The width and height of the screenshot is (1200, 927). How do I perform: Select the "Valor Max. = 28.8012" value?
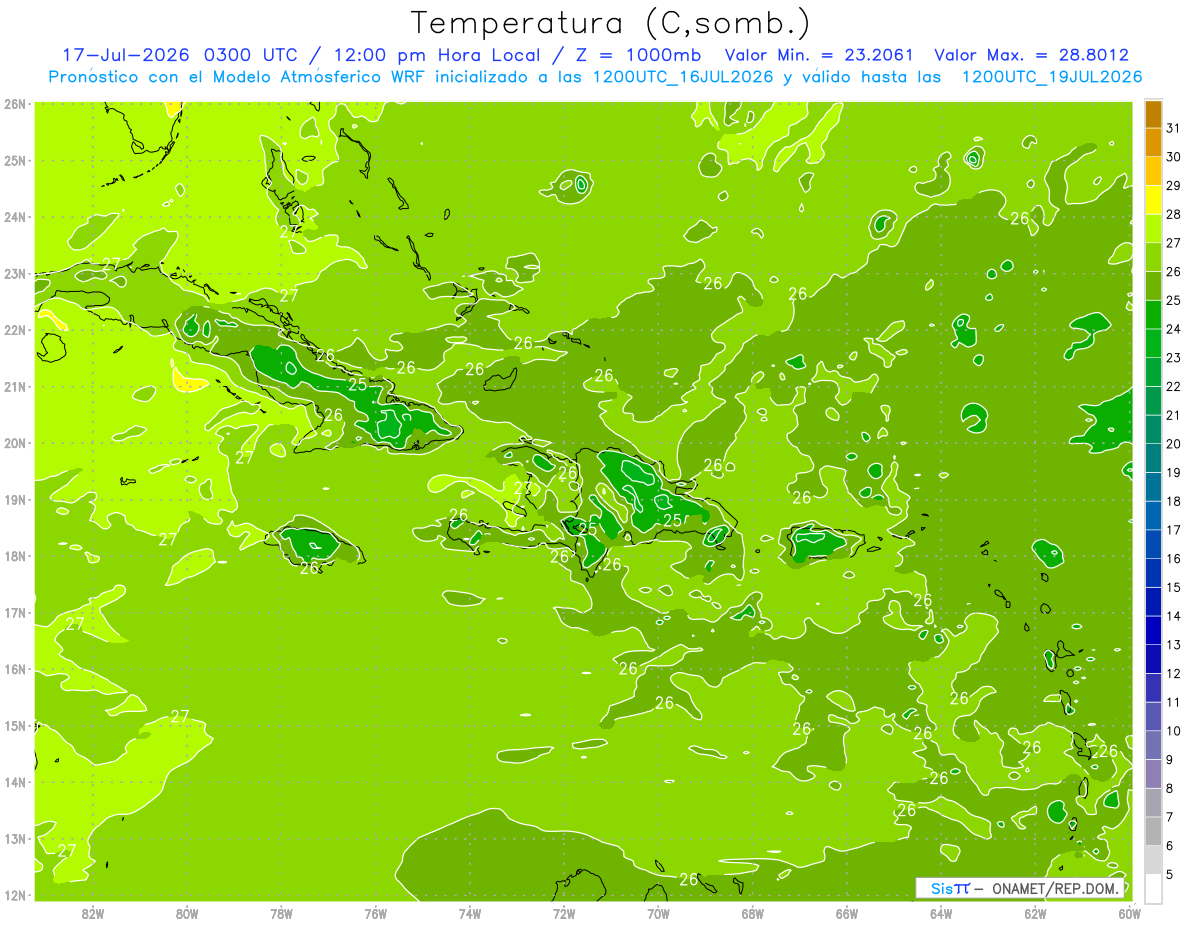tap(1031, 55)
